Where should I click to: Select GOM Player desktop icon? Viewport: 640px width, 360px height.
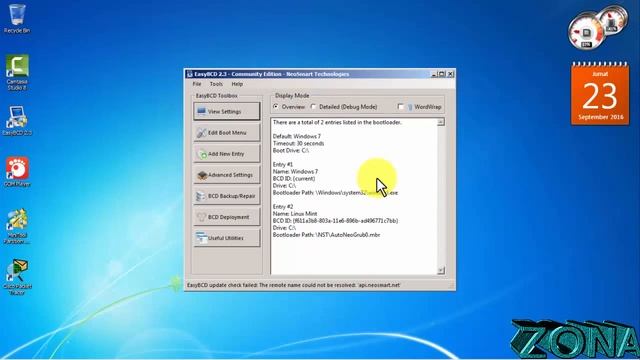click(x=17, y=172)
